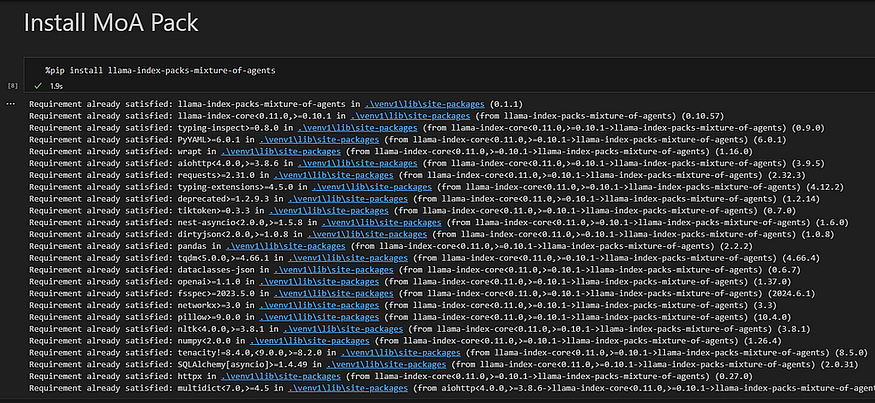
Task: Open site-packages link on tiktoken row
Action: click(329, 211)
